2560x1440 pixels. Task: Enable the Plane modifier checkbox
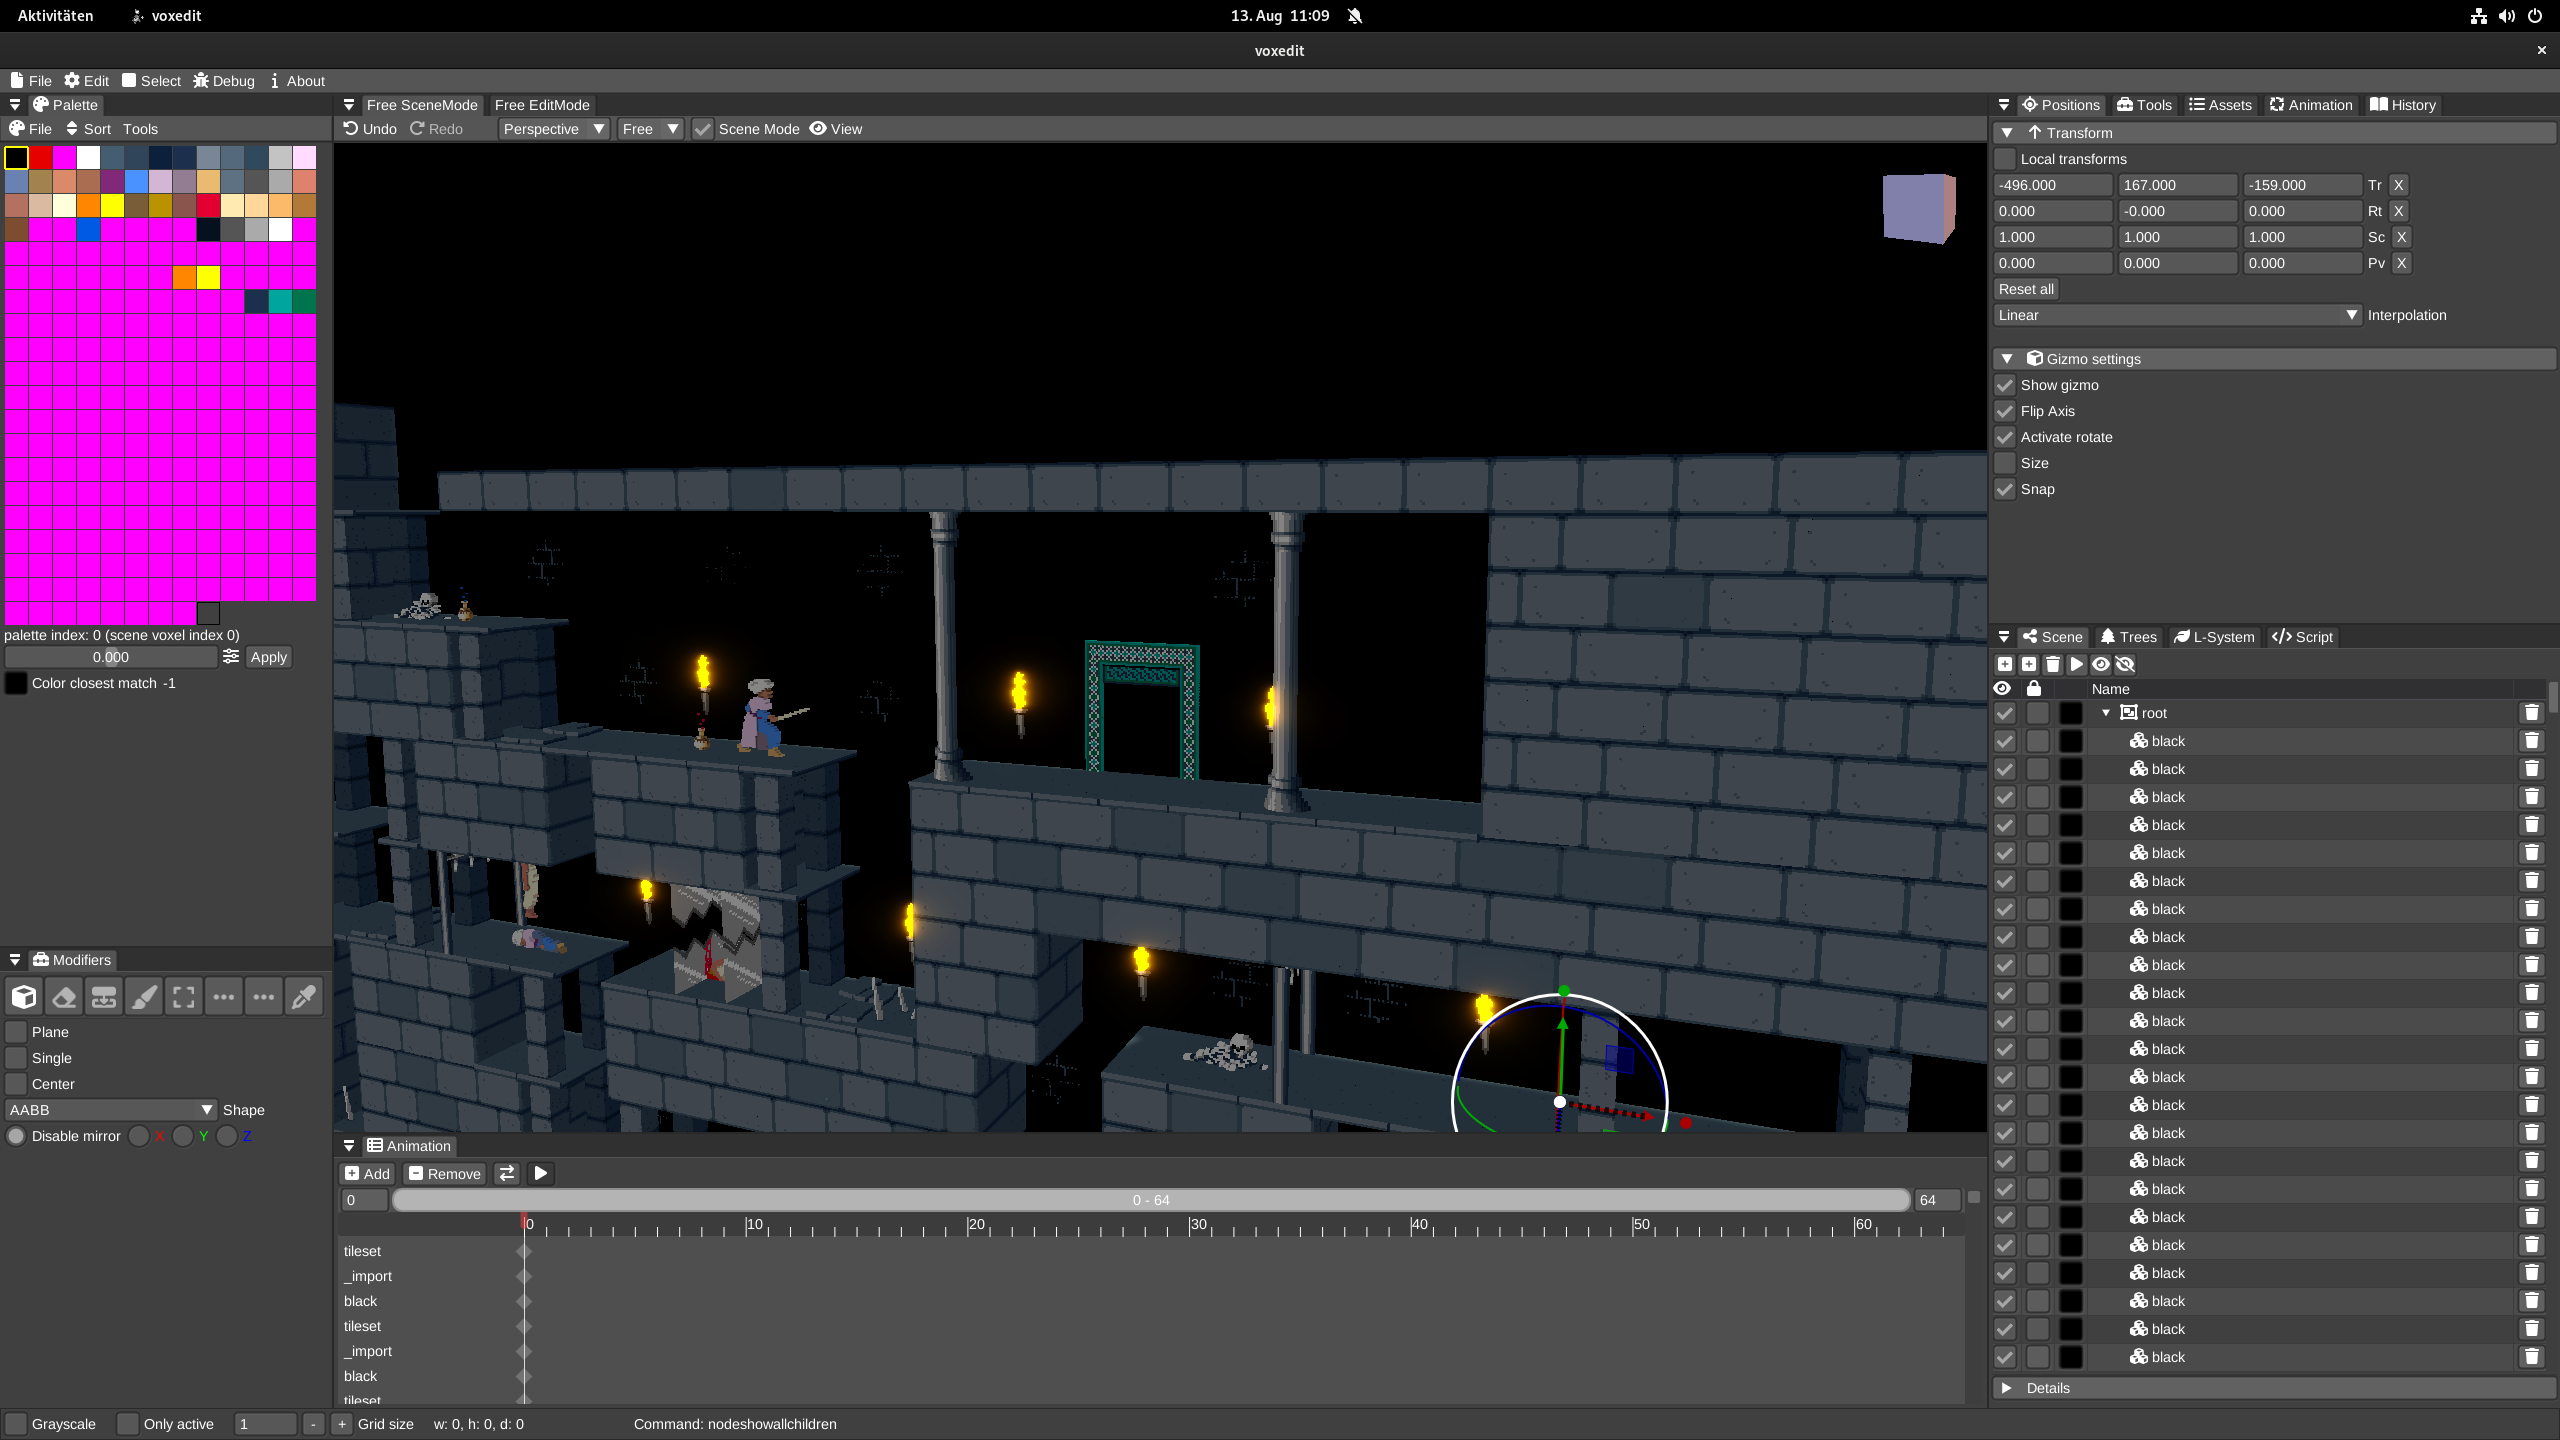(x=16, y=1032)
